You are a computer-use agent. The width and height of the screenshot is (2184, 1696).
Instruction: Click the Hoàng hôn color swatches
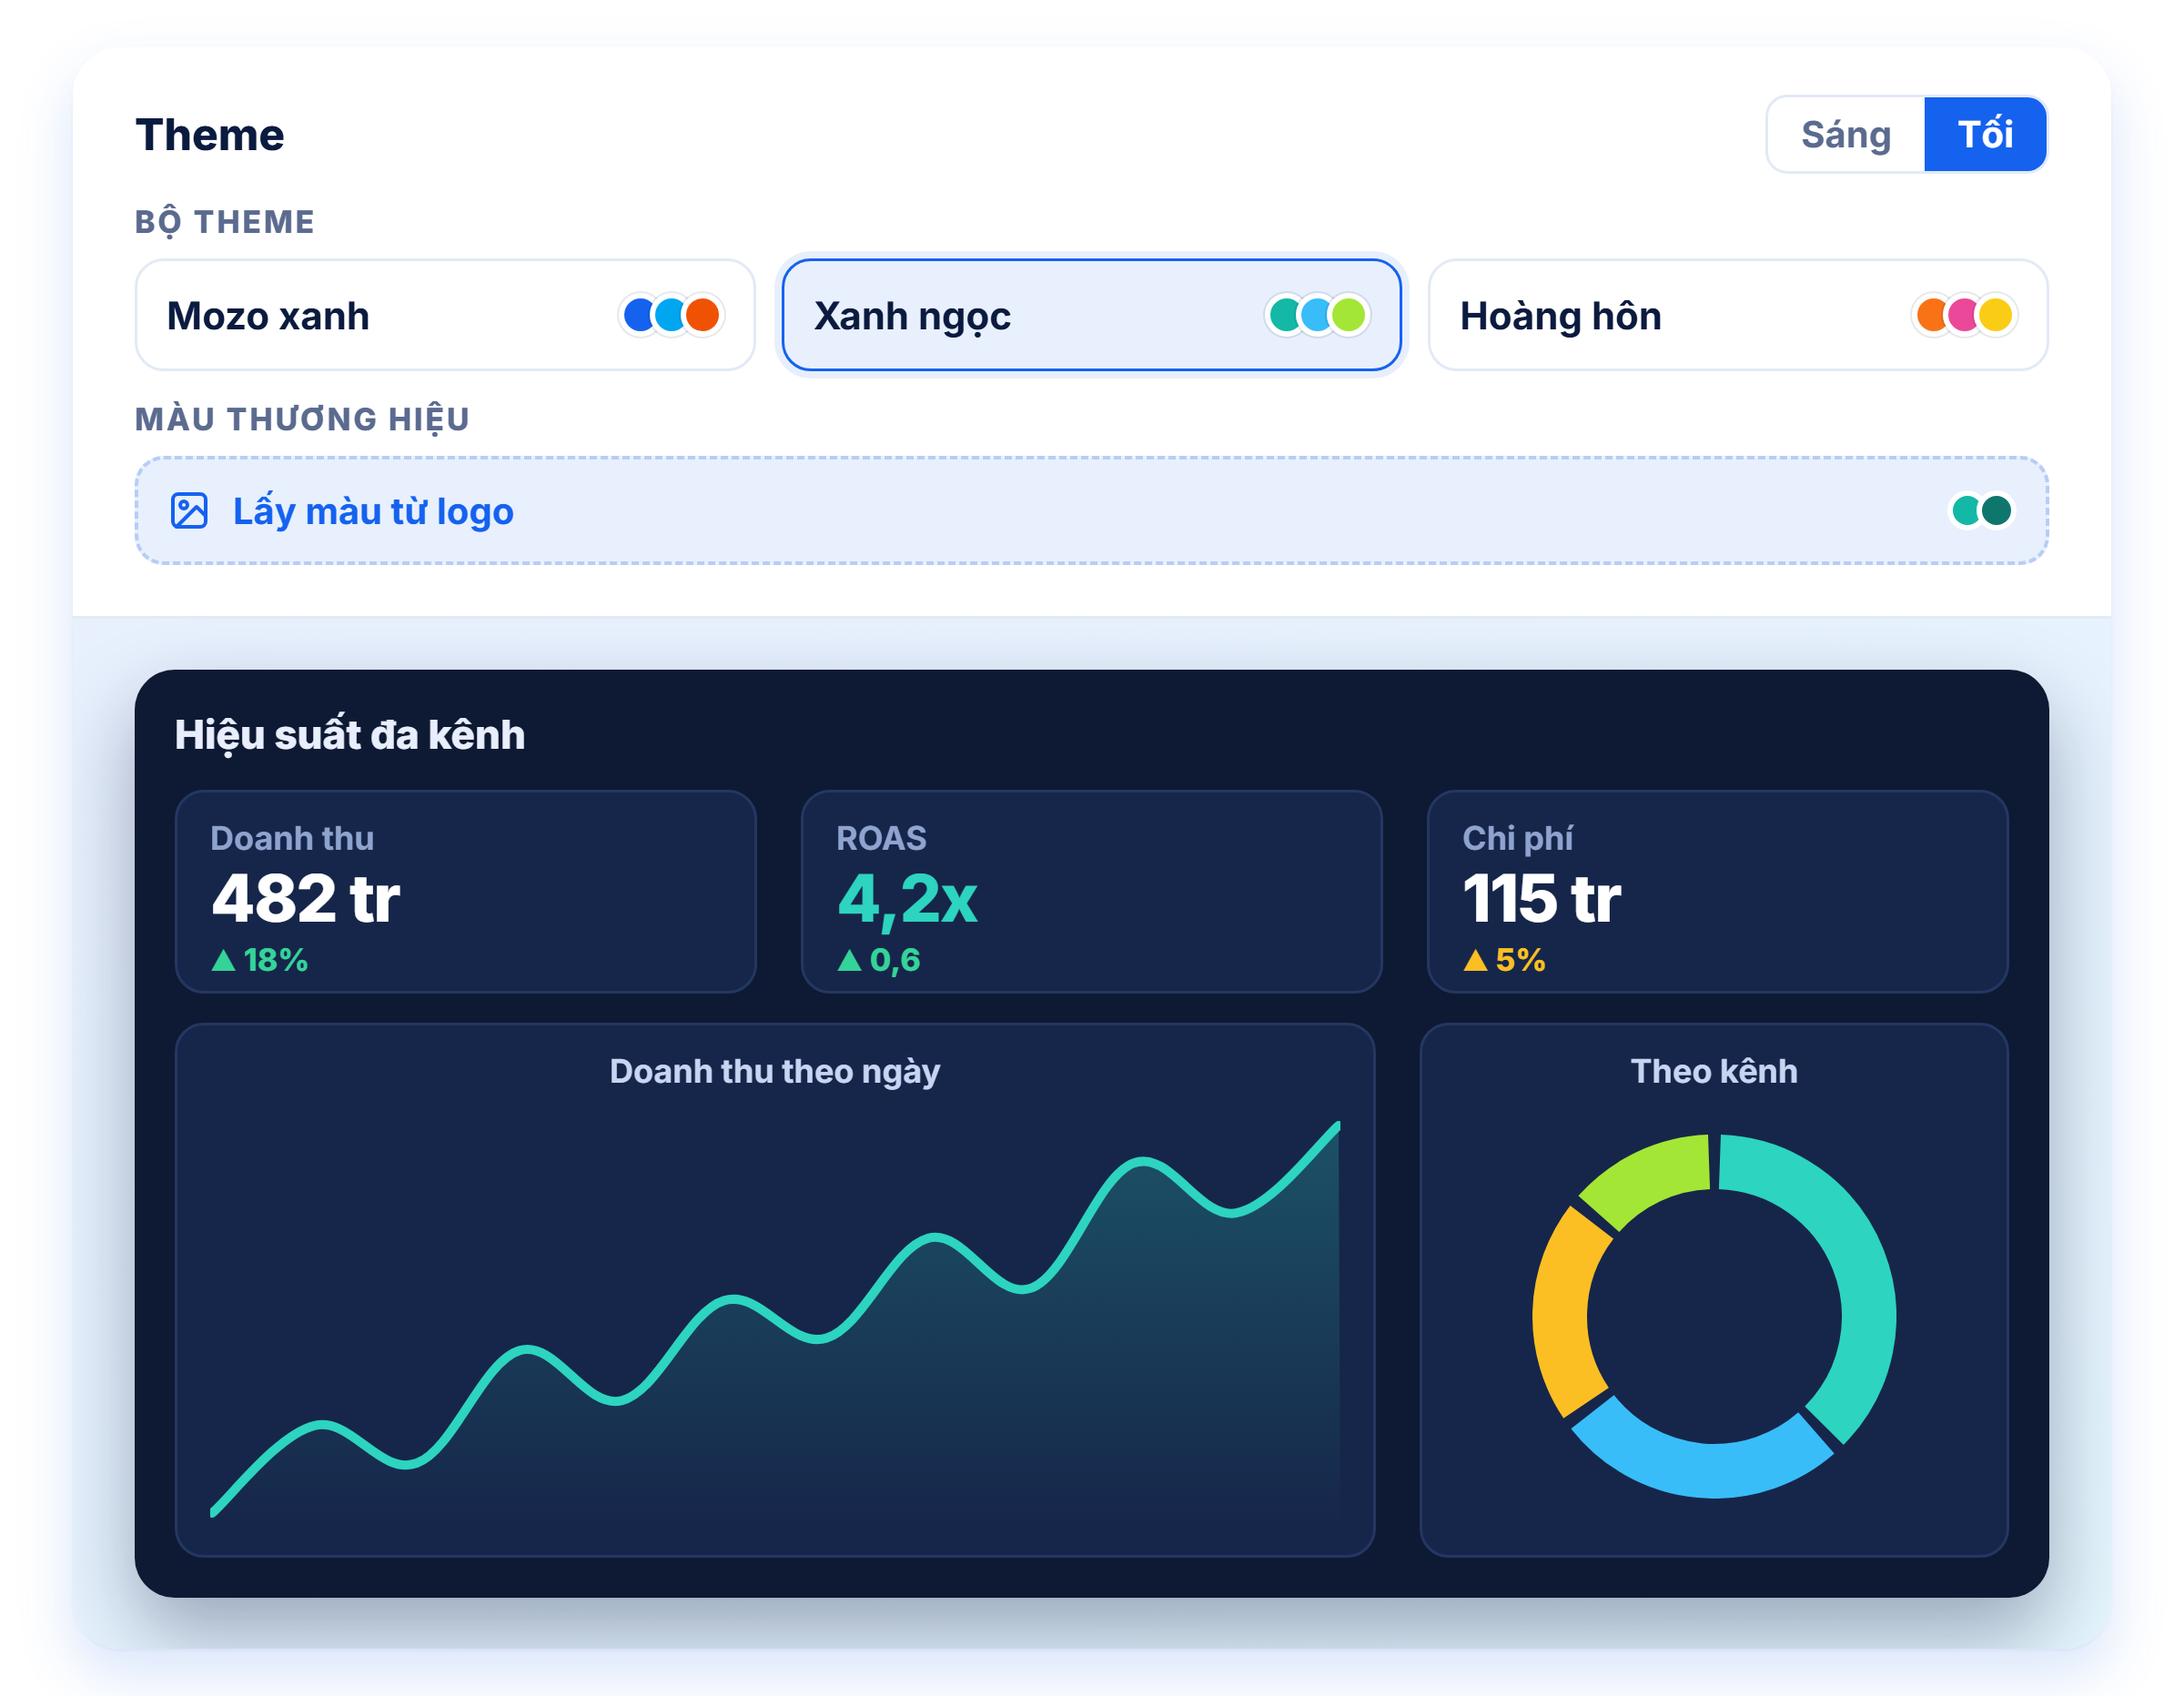point(1964,315)
